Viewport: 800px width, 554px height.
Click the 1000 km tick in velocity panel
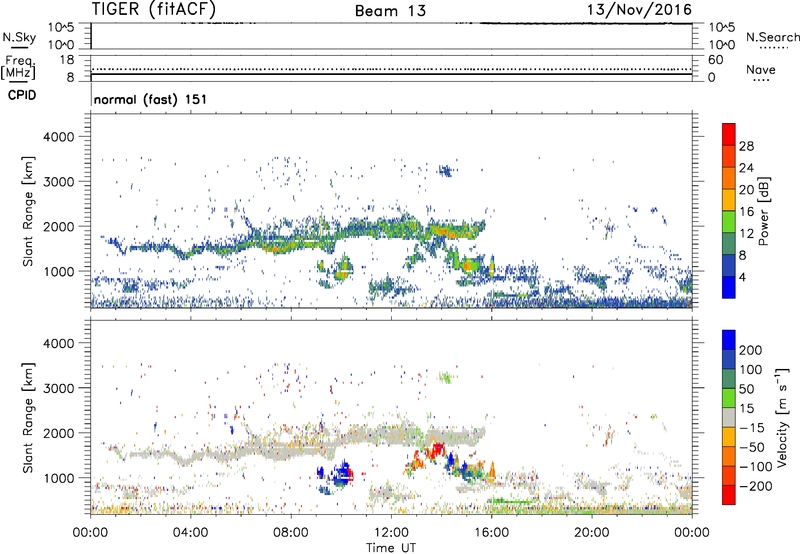click(x=59, y=477)
